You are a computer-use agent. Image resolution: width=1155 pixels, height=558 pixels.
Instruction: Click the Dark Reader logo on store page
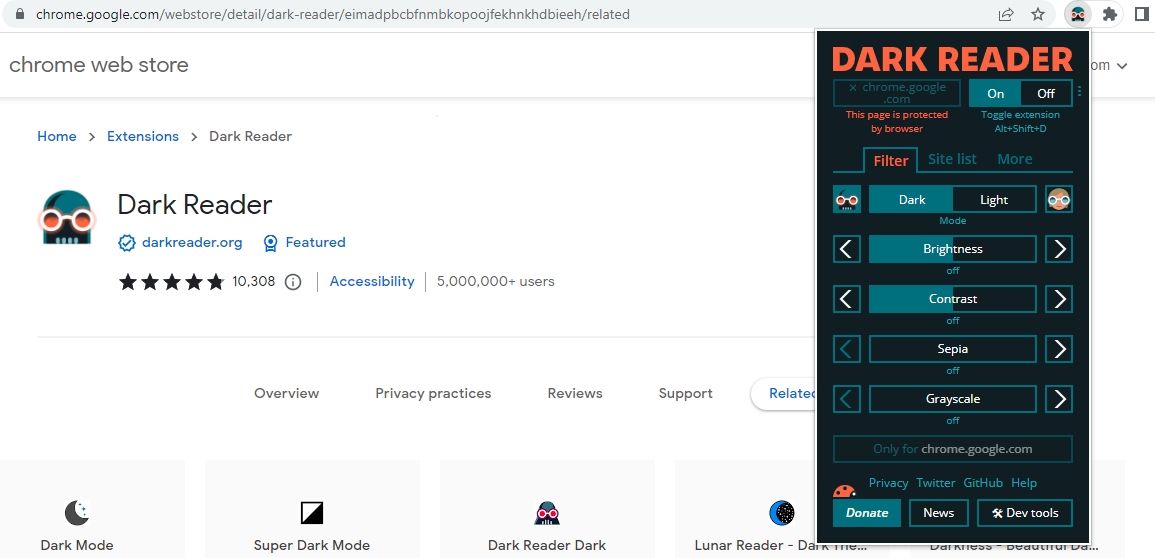pyautogui.click(x=67, y=218)
